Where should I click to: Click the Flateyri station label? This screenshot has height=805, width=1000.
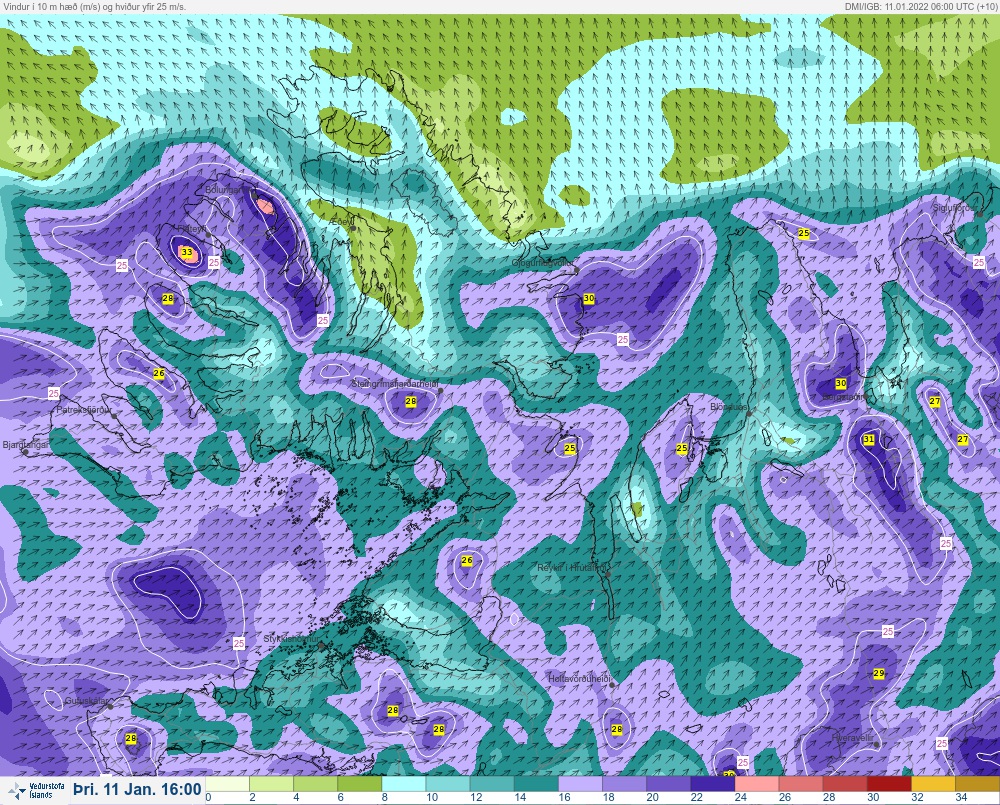[x=192, y=228]
